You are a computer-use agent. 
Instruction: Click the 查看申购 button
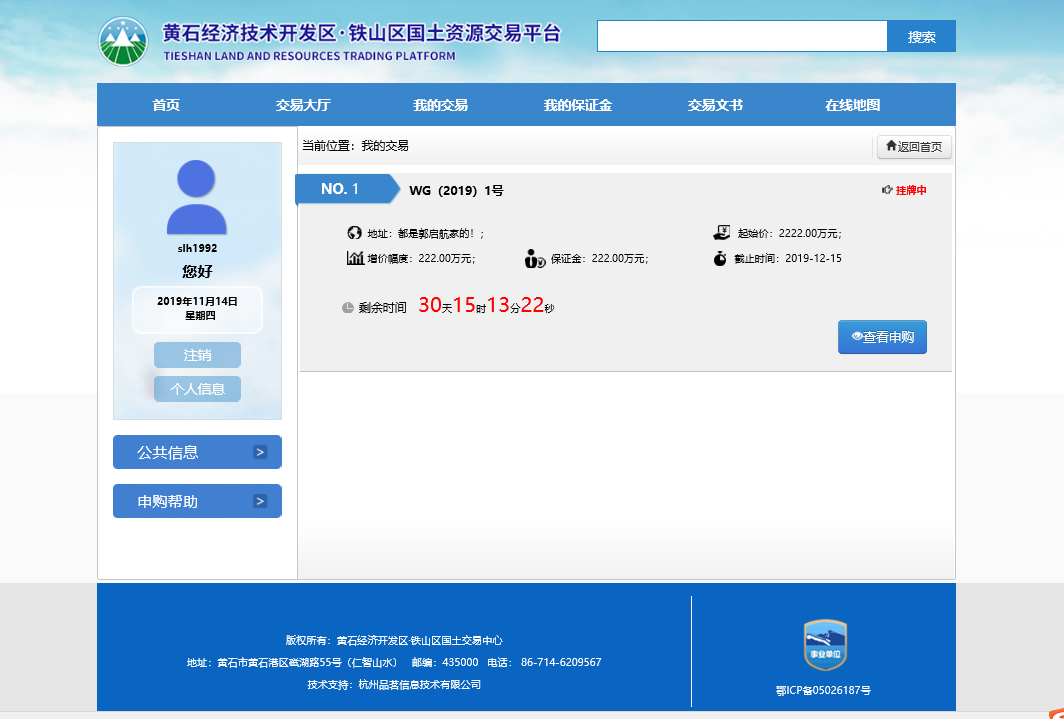[882, 337]
